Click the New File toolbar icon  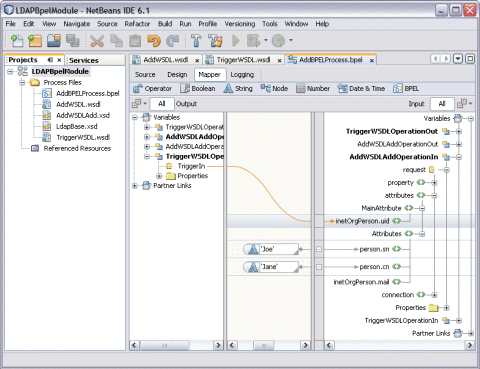(17, 41)
